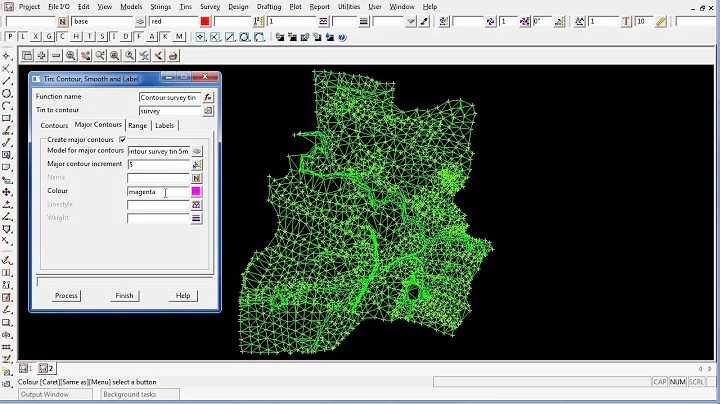Click the Colour field containing 'magenta'

[158, 191]
